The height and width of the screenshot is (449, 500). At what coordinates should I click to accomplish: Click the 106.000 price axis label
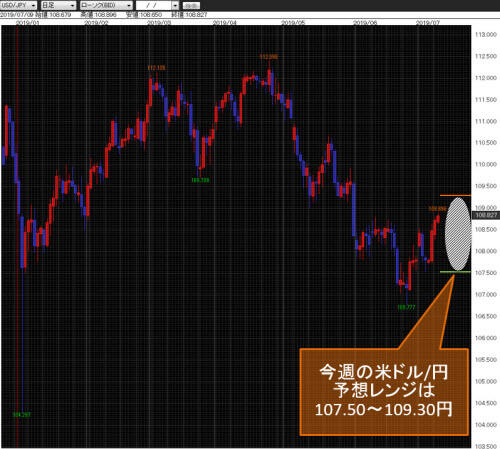point(486,338)
